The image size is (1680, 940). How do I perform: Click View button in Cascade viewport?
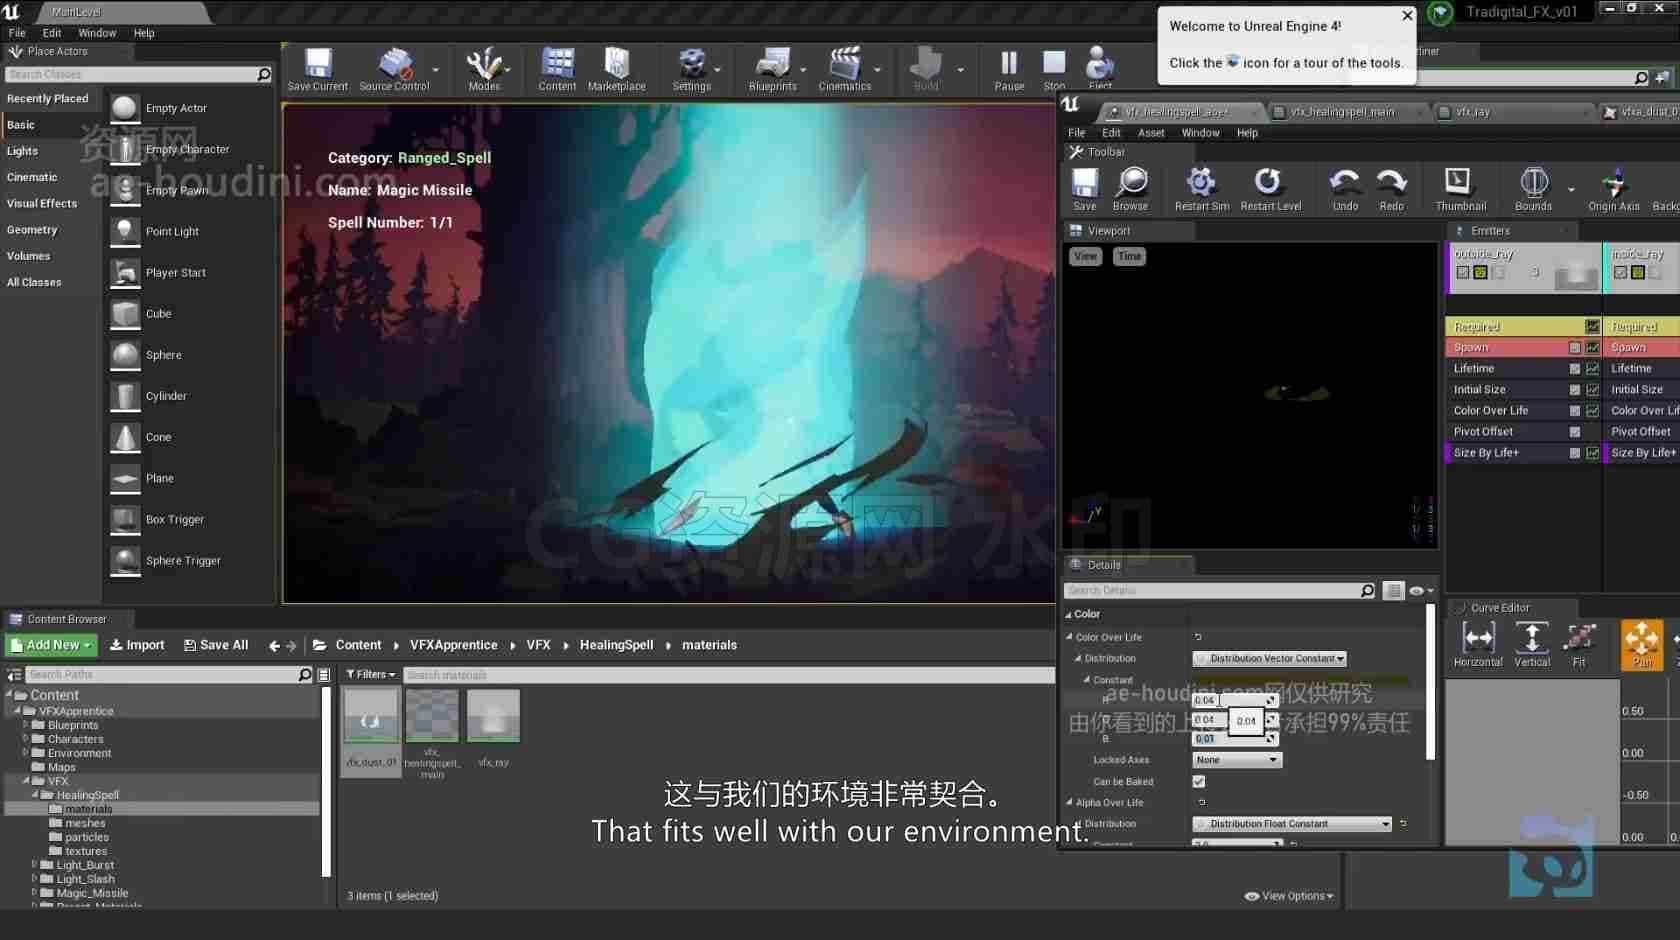pos(1085,257)
